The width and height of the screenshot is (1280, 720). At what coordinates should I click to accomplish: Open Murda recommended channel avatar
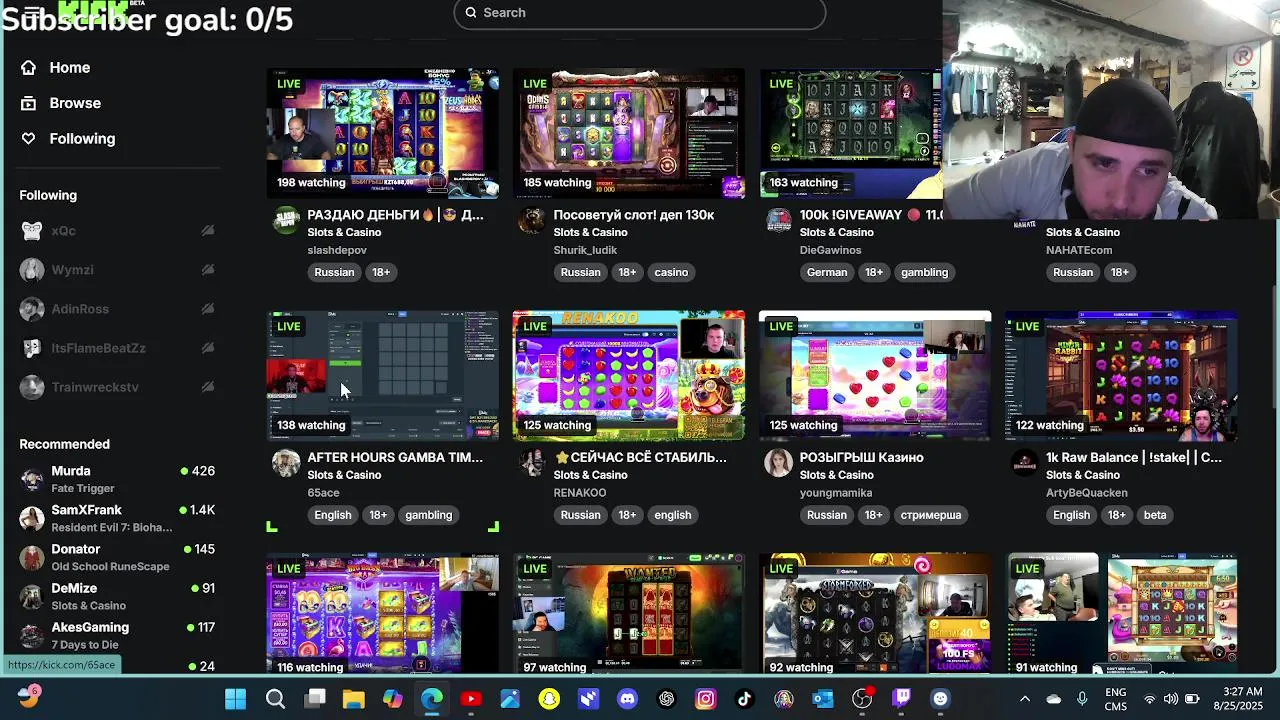pos(32,479)
